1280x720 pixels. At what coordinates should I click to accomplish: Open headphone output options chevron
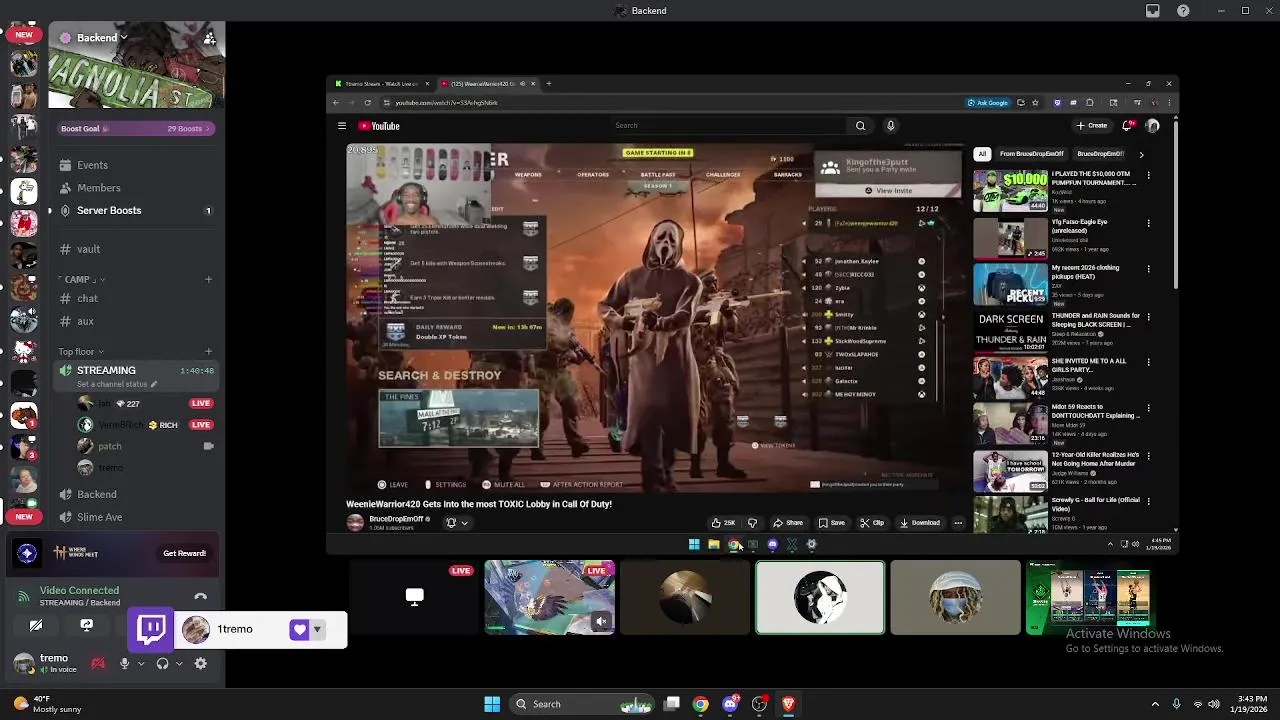179,663
